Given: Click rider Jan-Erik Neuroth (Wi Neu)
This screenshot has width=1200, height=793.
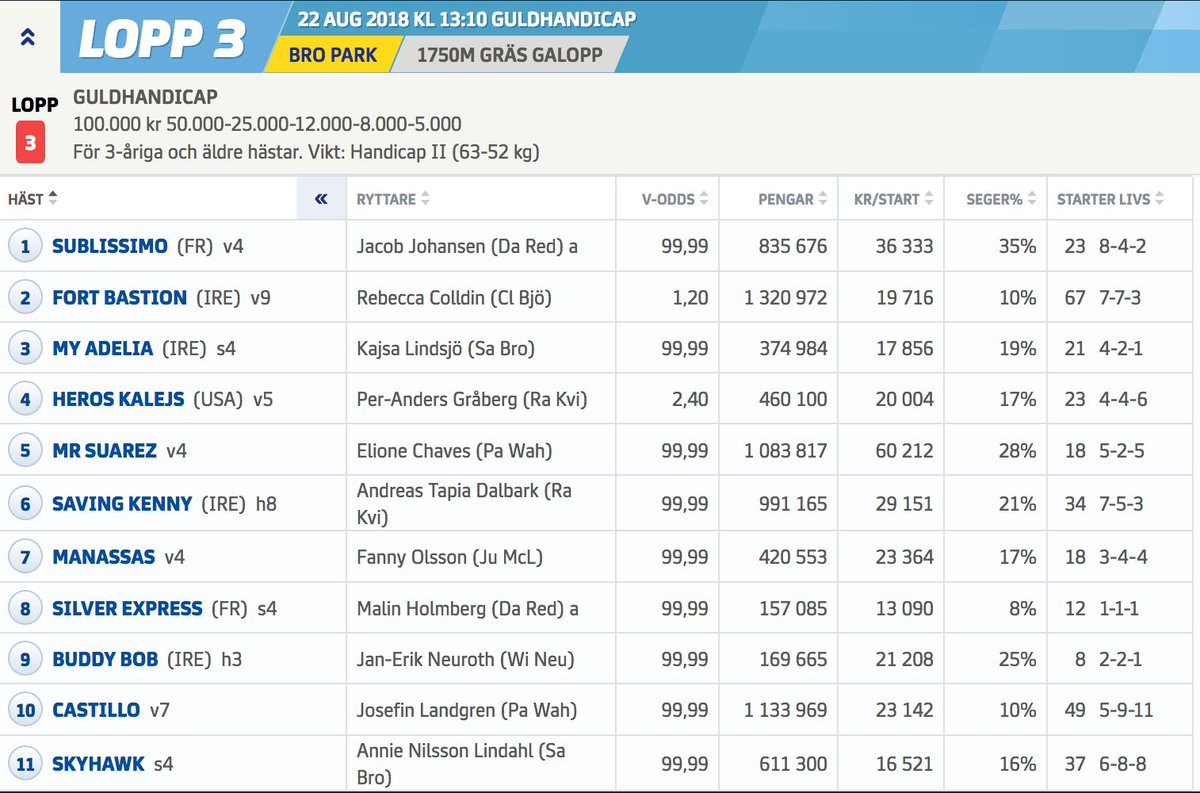Looking at the screenshot, I should click(465, 659).
